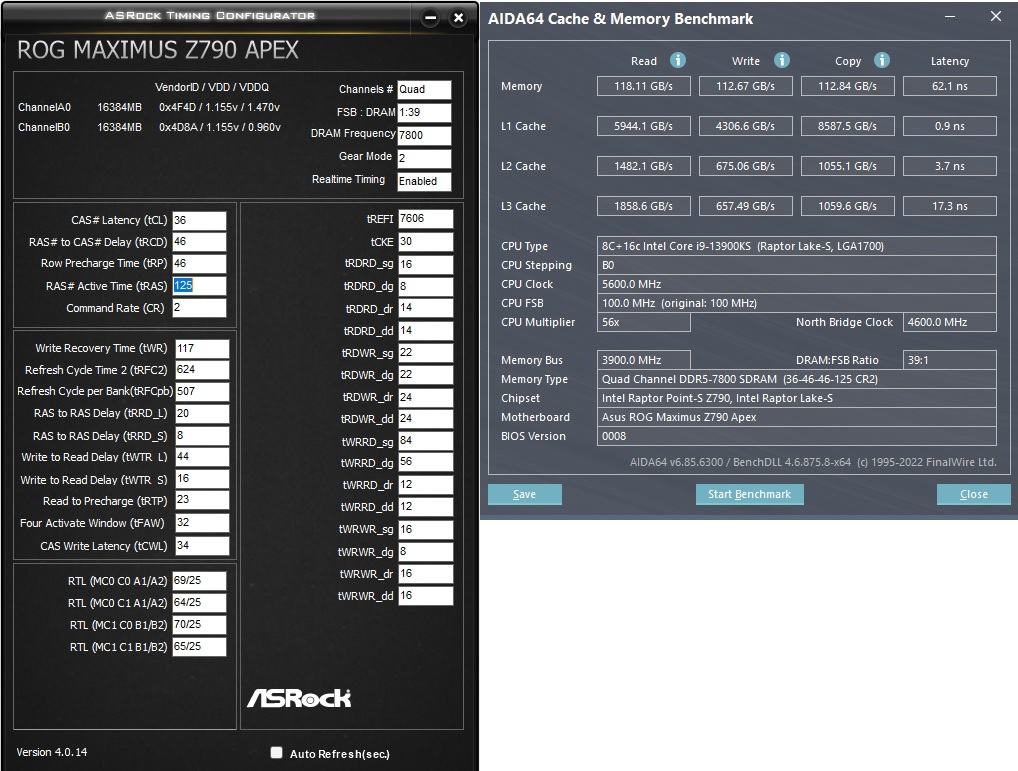Click L3 Cache Latency result 17.3 ns
The width and height of the screenshot is (1018, 771).
pos(950,206)
